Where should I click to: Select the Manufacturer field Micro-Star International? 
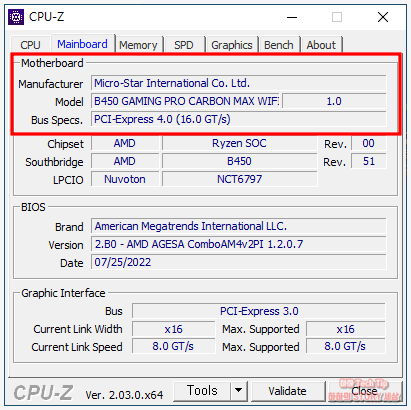point(239,83)
